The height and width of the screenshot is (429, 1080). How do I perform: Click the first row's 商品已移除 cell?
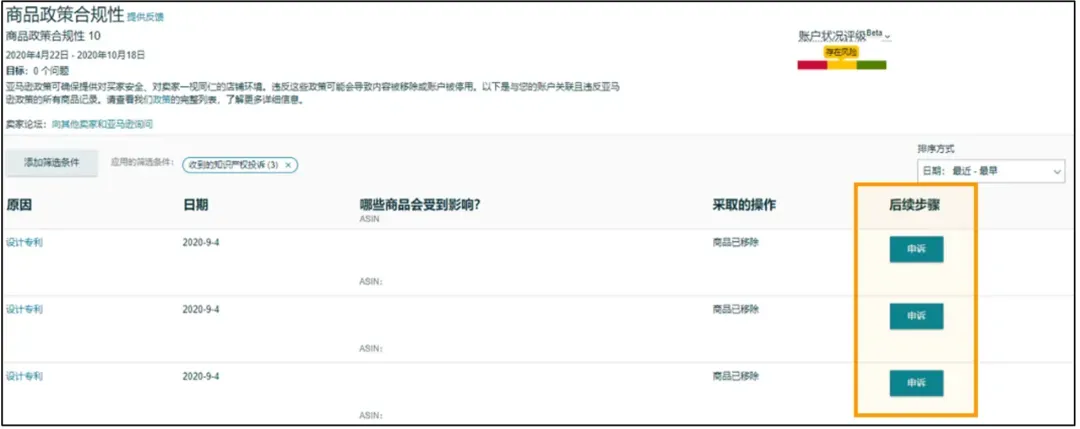coord(736,242)
